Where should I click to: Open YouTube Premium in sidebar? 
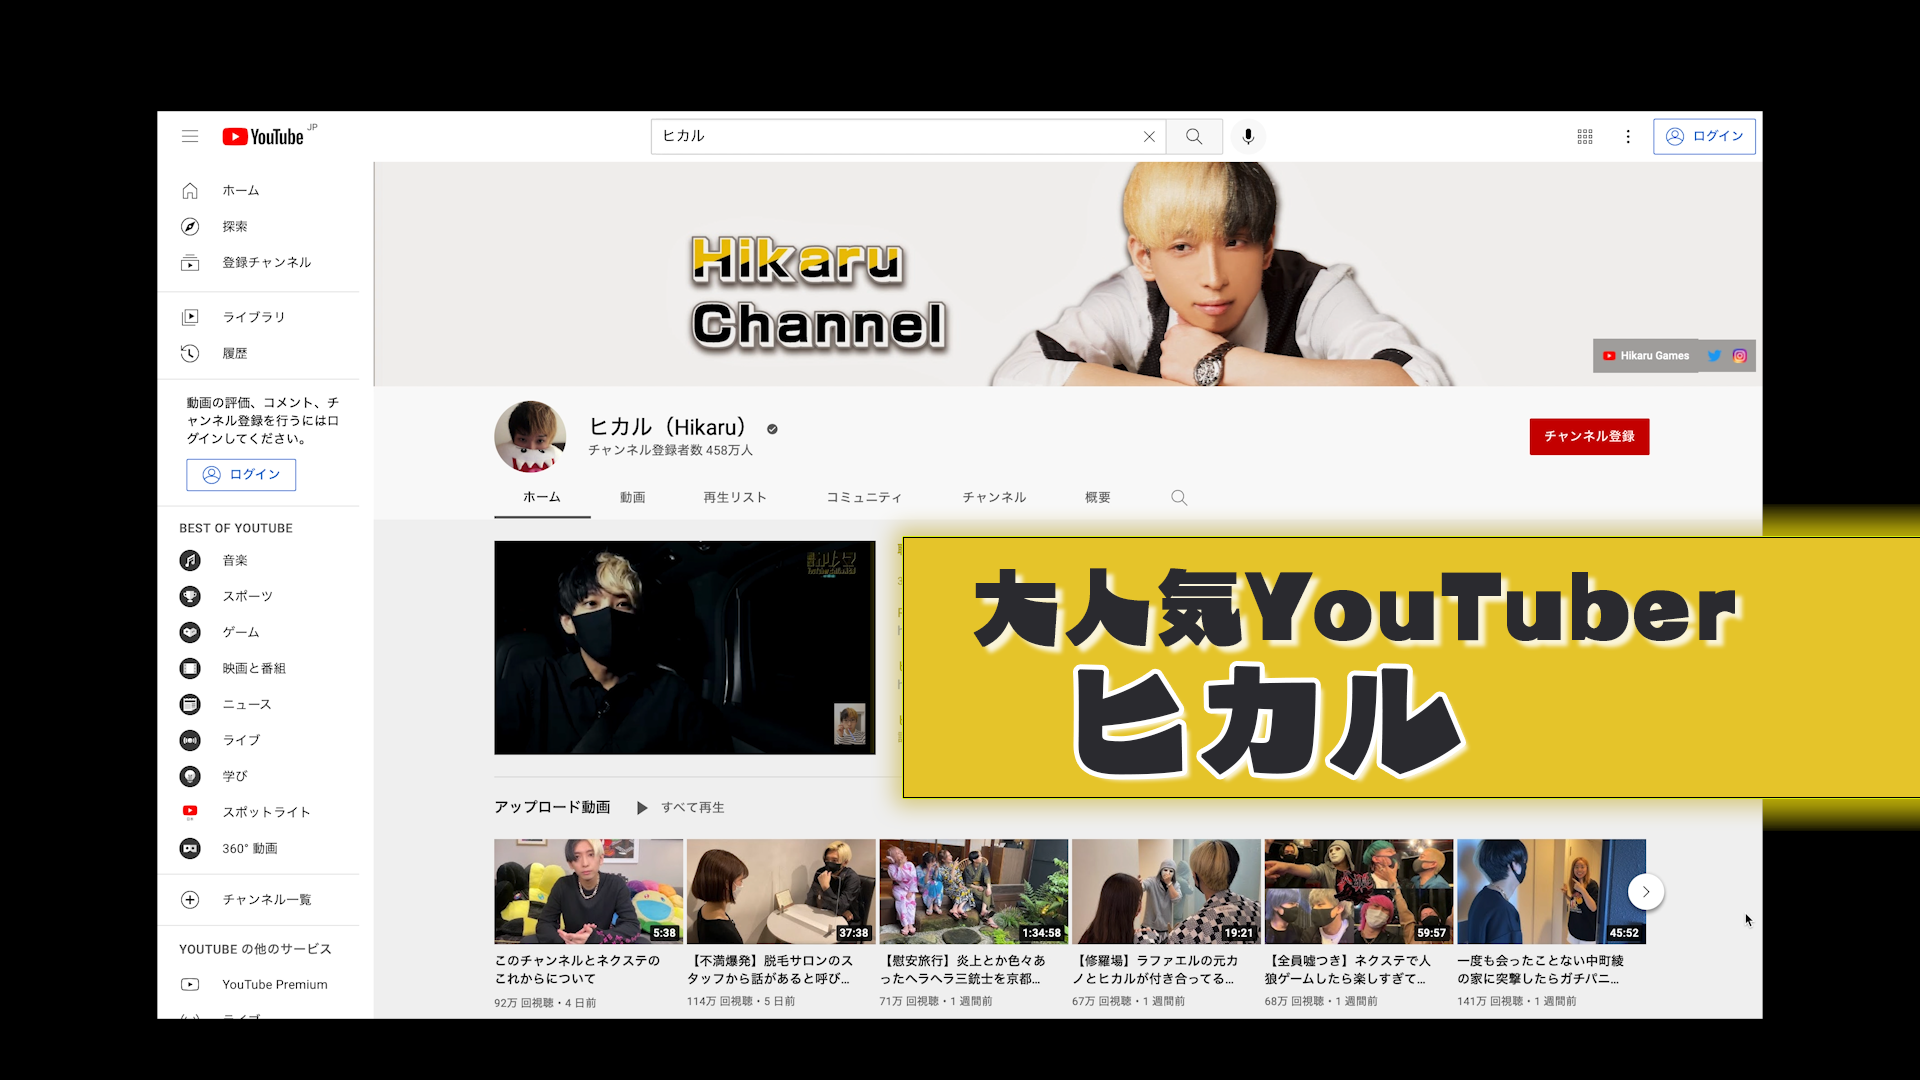[258, 985]
